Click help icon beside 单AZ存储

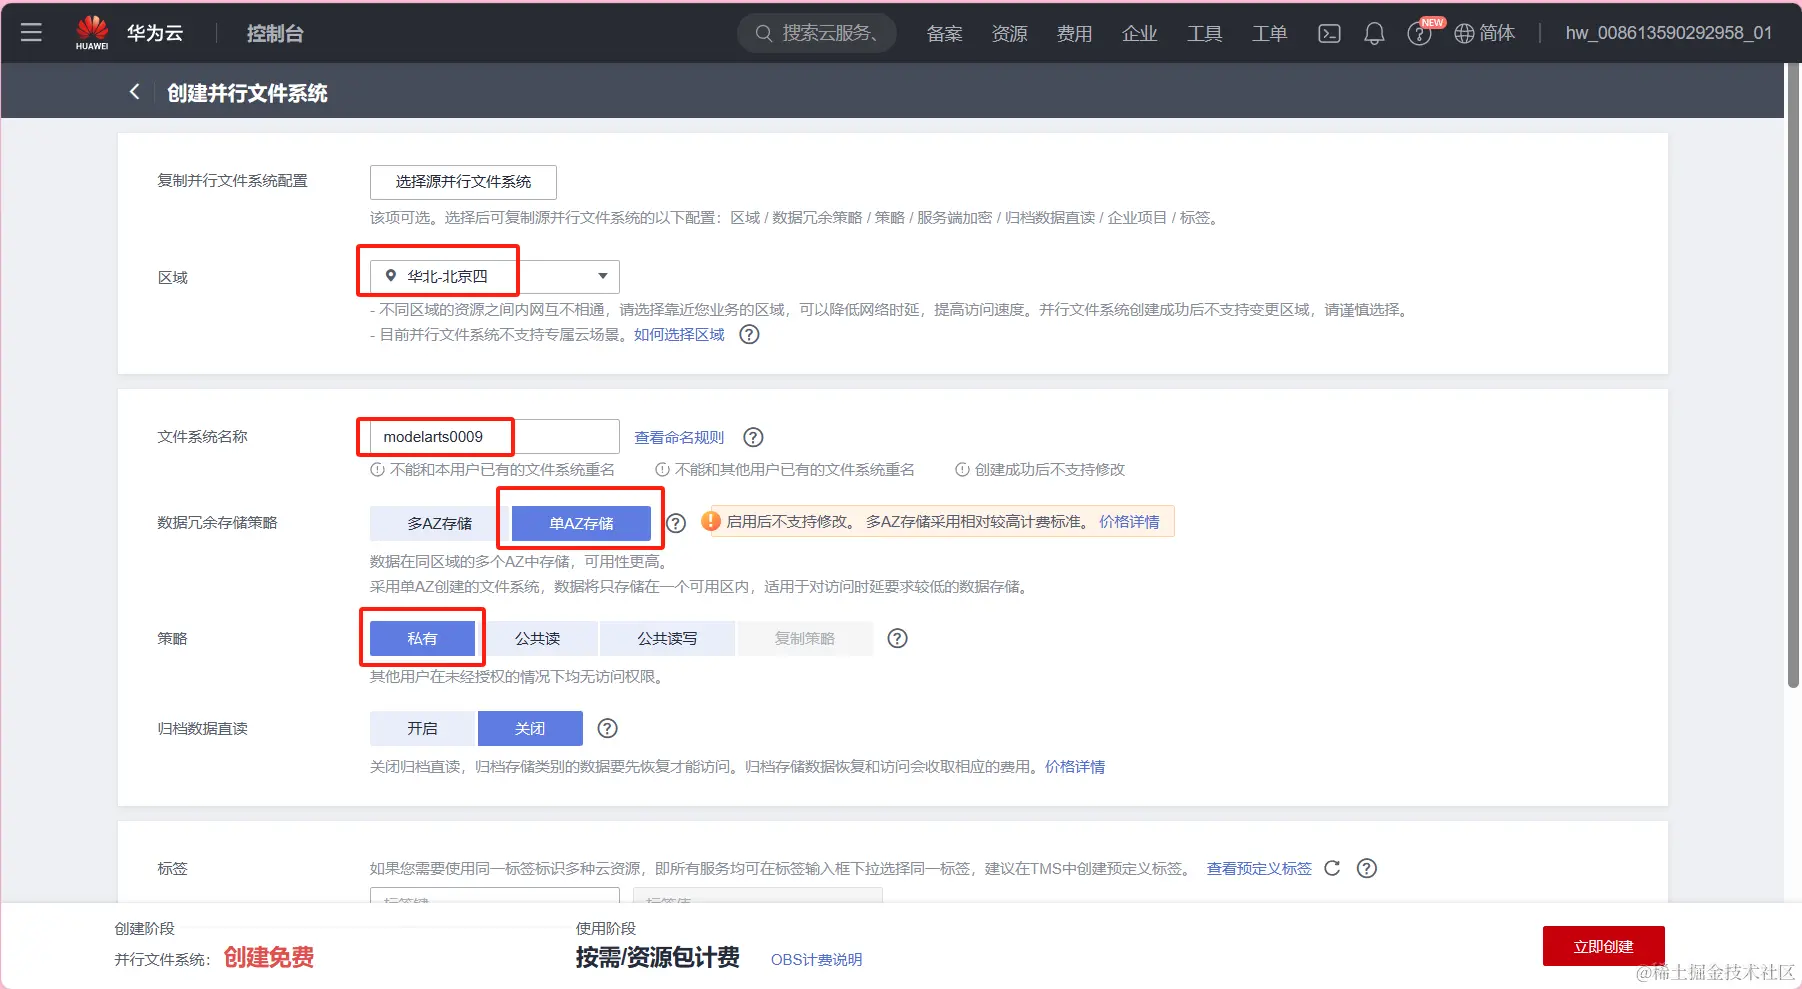(676, 523)
